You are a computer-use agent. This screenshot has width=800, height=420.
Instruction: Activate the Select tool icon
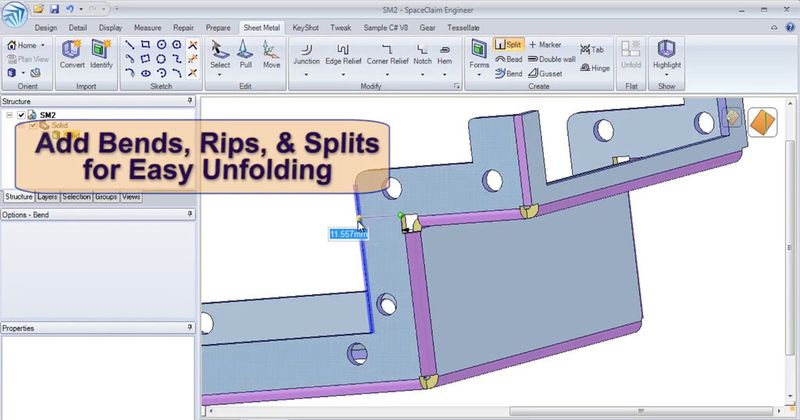click(219, 50)
